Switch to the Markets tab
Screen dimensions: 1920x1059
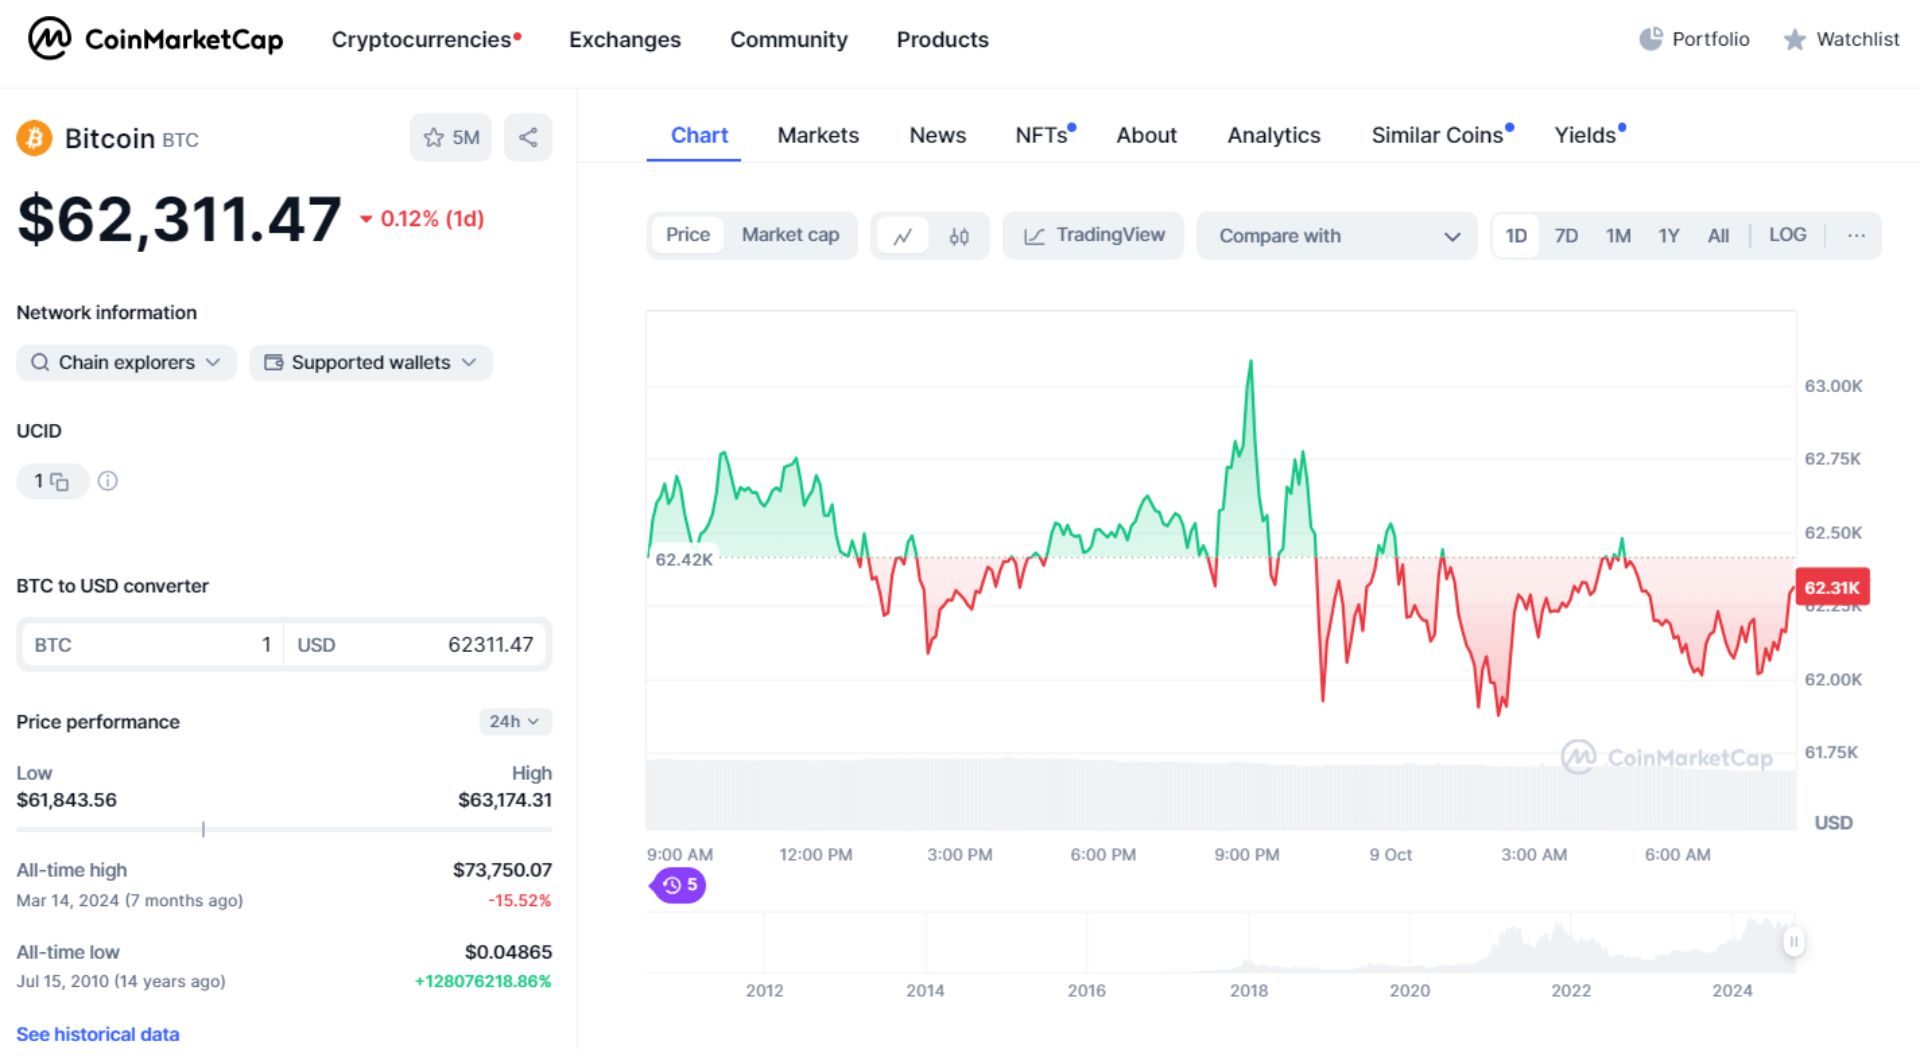coord(818,135)
